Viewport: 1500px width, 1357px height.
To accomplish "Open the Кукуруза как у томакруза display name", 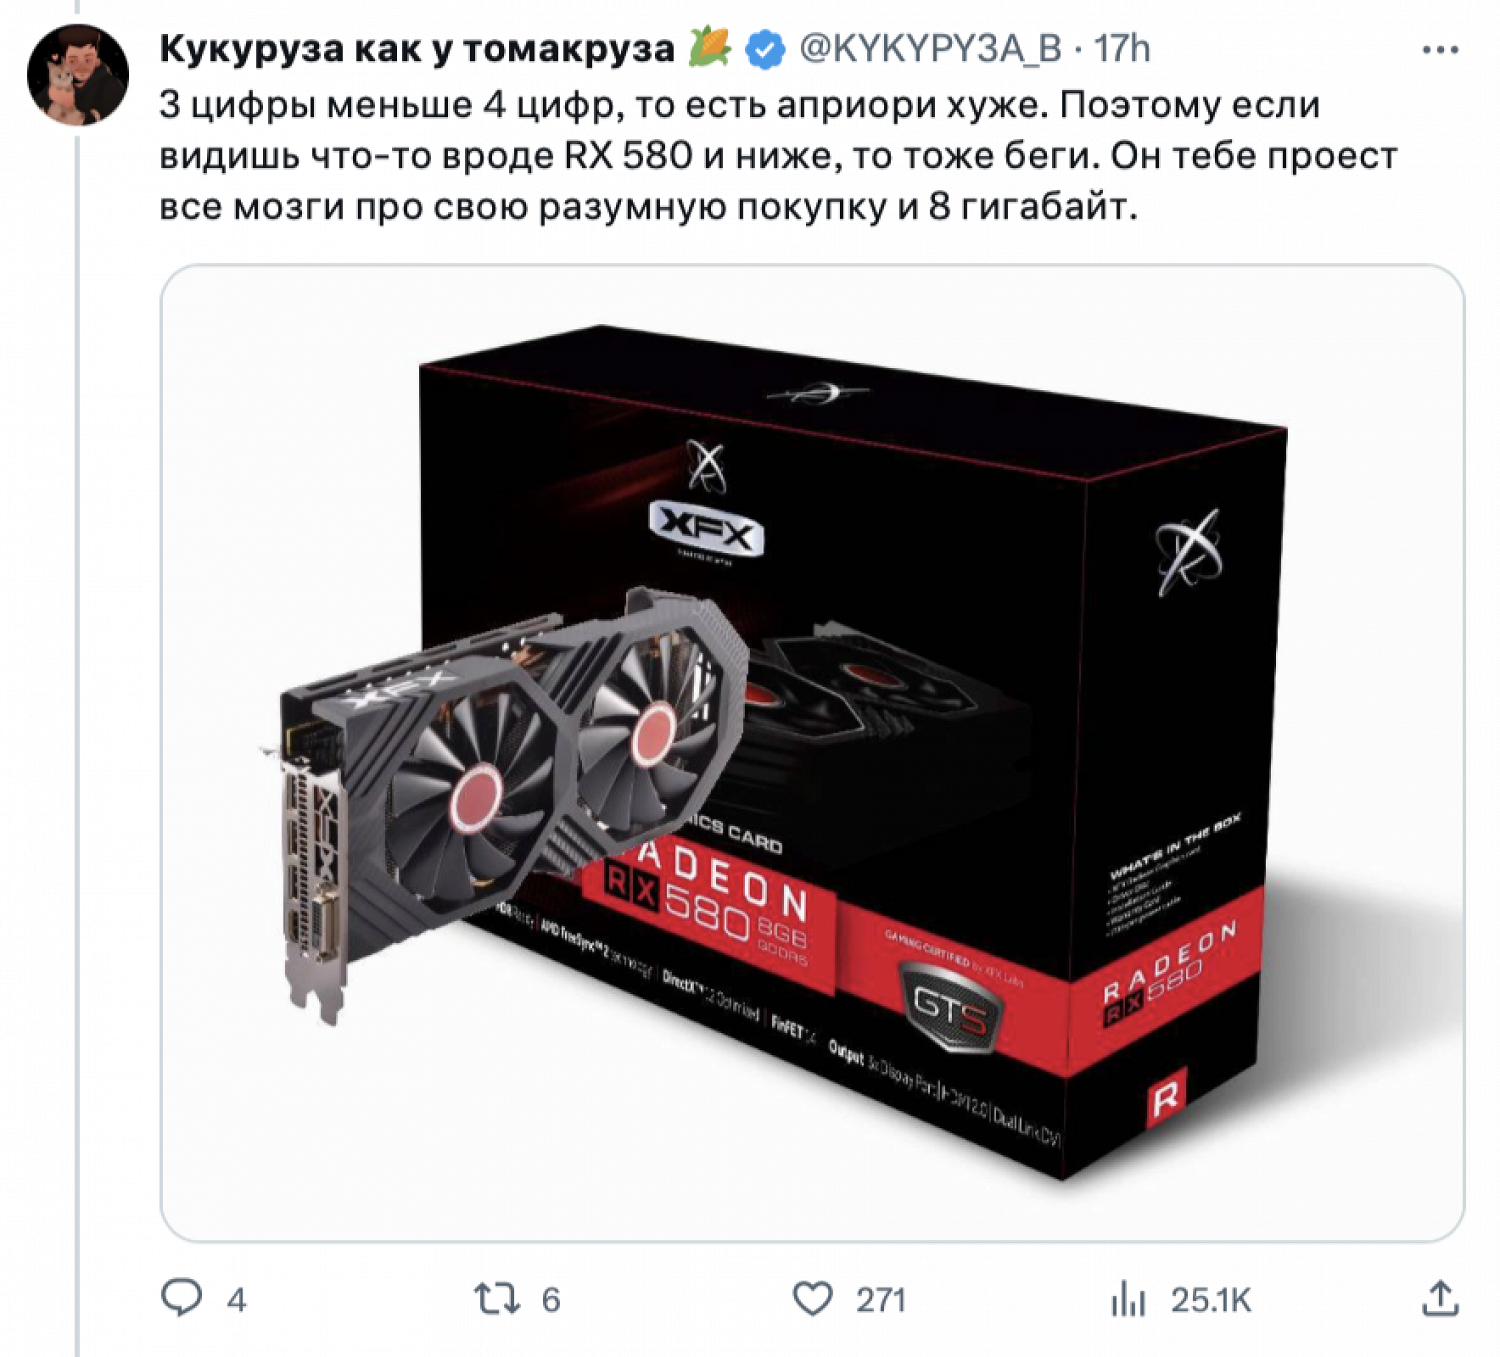I will point(417,48).
